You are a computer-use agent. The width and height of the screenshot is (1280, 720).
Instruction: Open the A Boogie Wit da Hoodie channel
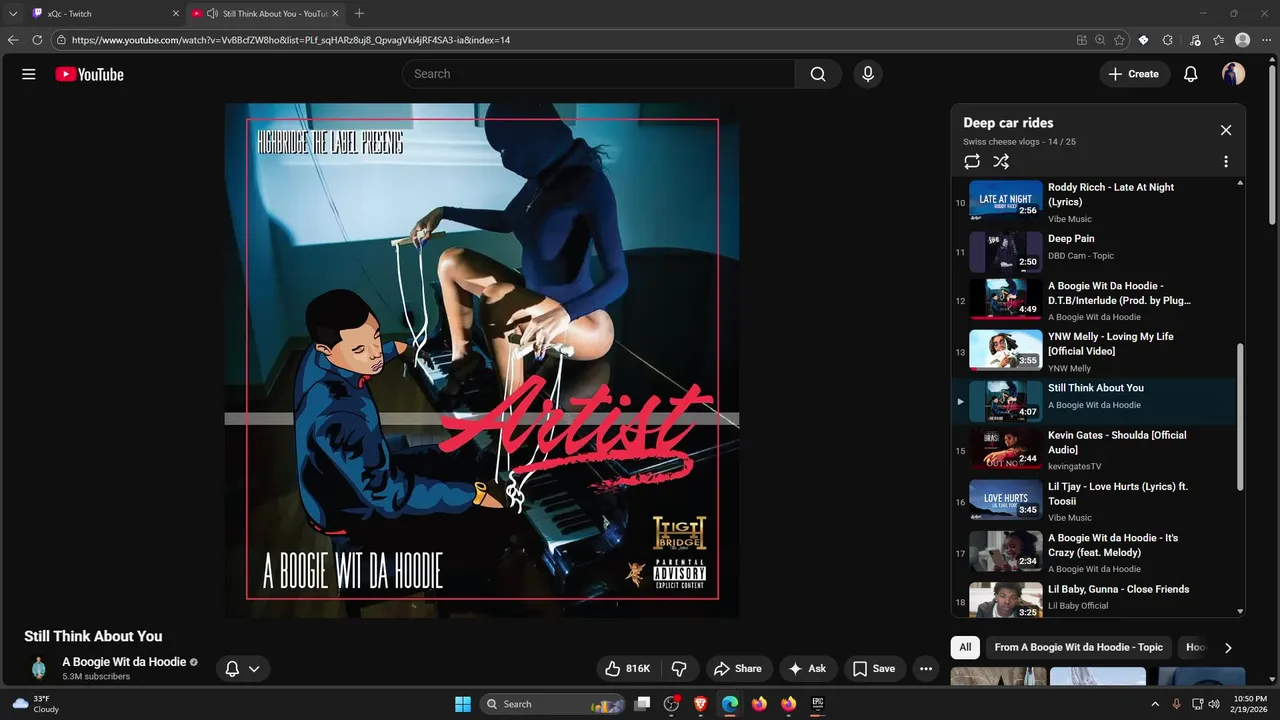click(x=124, y=662)
